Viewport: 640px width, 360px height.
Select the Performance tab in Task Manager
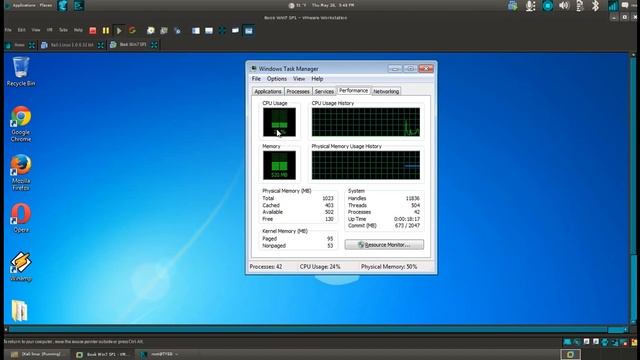pos(353,91)
